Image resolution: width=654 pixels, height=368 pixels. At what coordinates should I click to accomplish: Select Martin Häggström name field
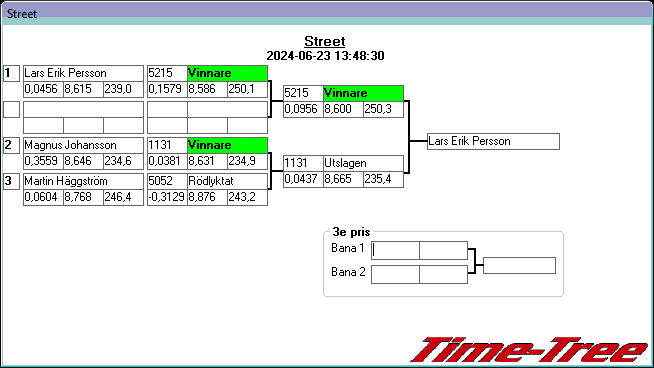83,181
